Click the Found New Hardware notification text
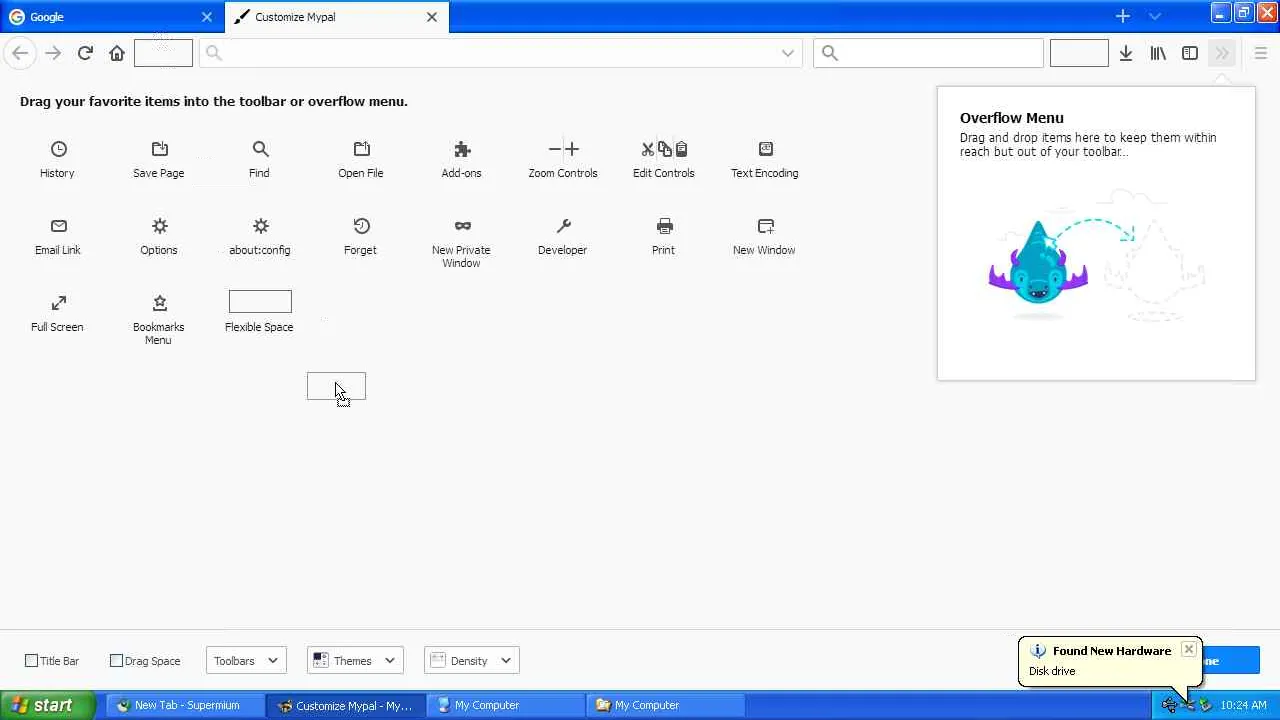The height and width of the screenshot is (720, 1280). [1112, 651]
